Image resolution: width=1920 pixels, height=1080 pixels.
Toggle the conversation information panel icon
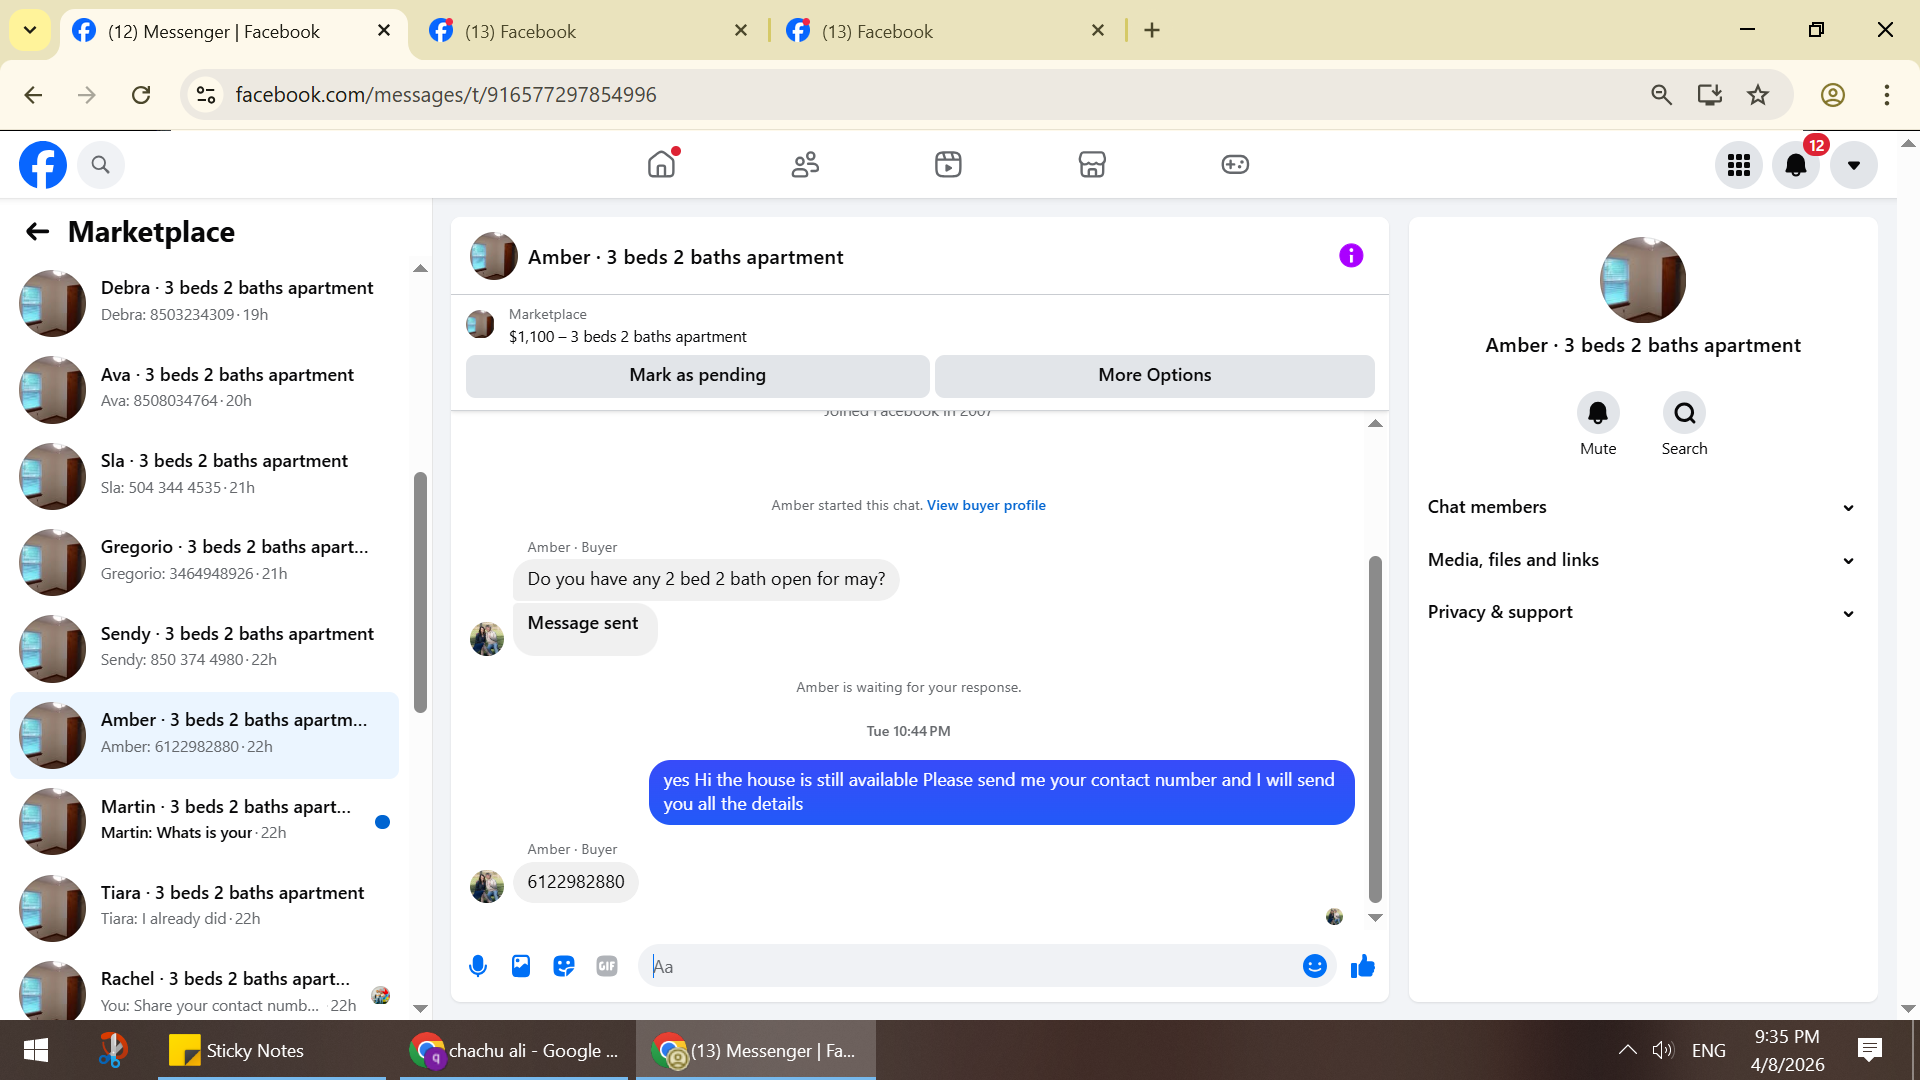click(1351, 256)
